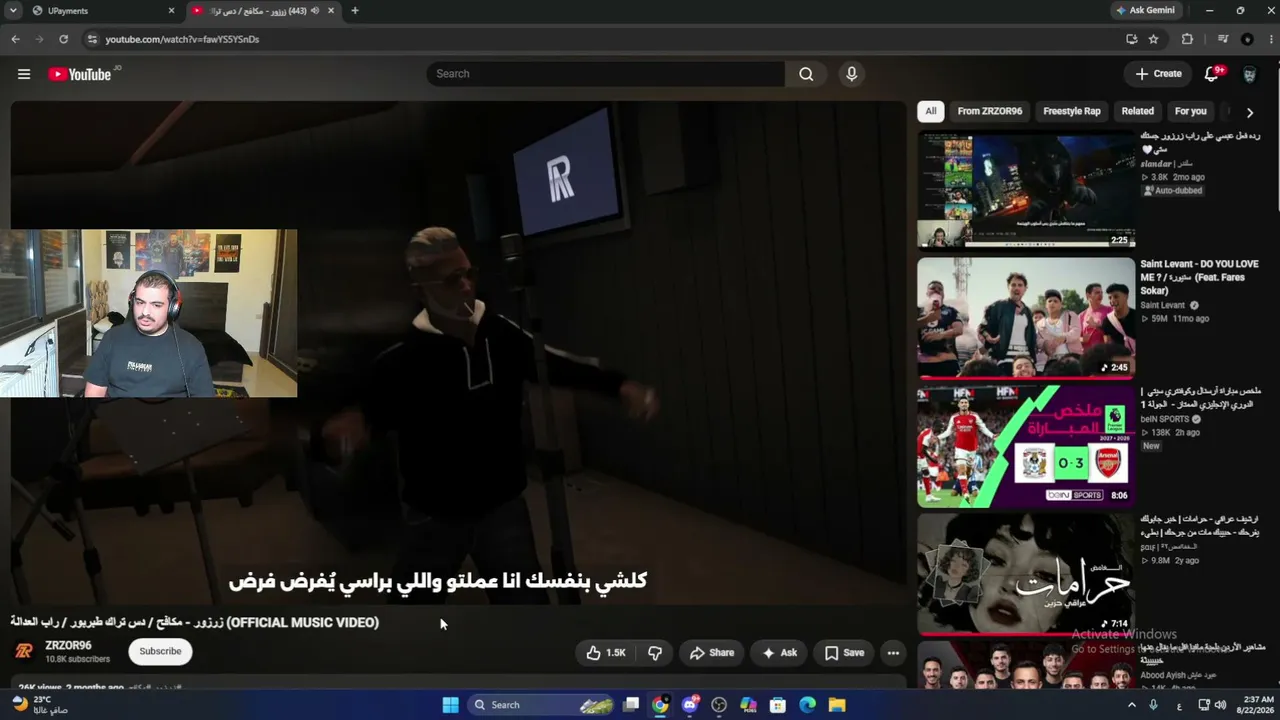Open the ZRZOR96 channel name link
The width and height of the screenshot is (1280, 720).
(x=68, y=645)
